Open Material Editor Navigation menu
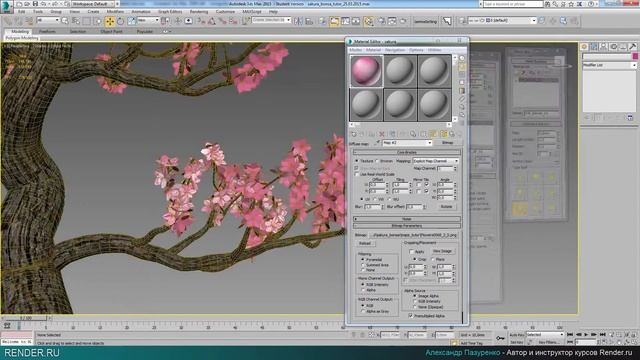This screenshot has height=360, width=640. click(395, 50)
